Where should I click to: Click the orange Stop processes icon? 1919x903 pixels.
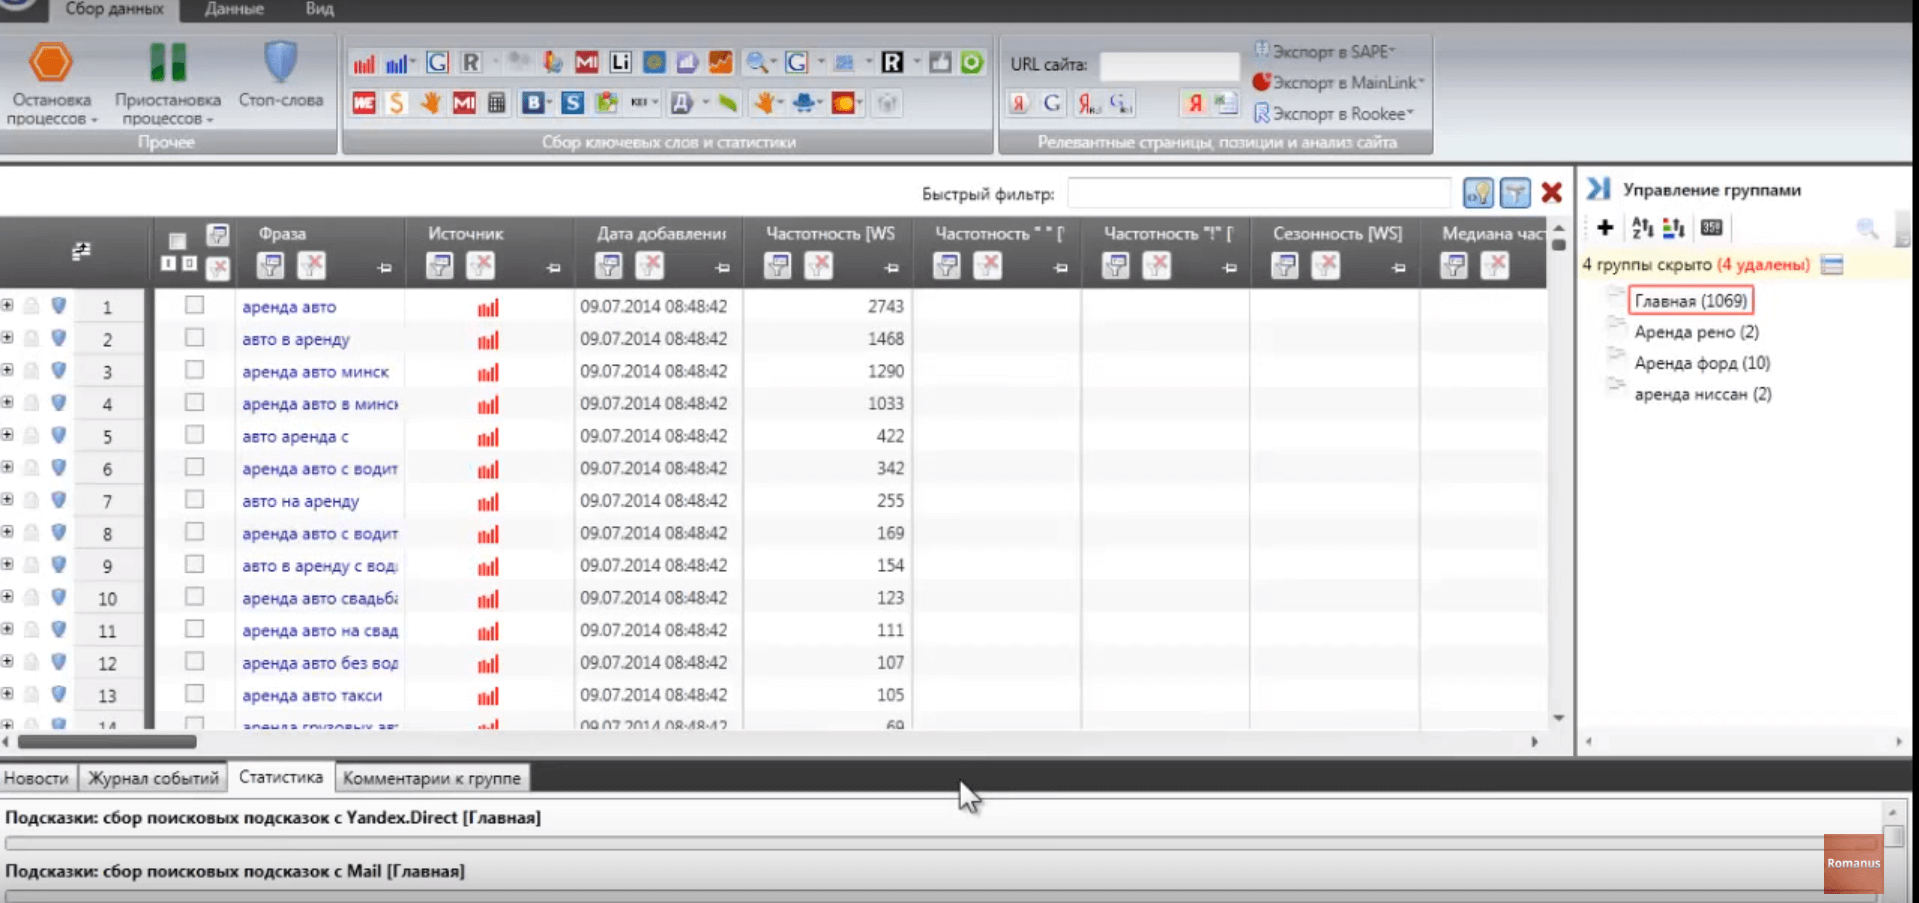[50, 63]
